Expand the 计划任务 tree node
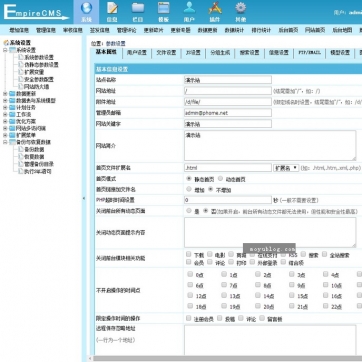The width and height of the screenshot is (362, 362). (5, 108)
